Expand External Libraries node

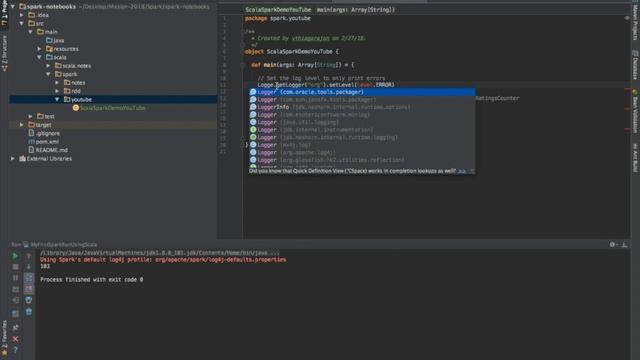pos(13,159)
